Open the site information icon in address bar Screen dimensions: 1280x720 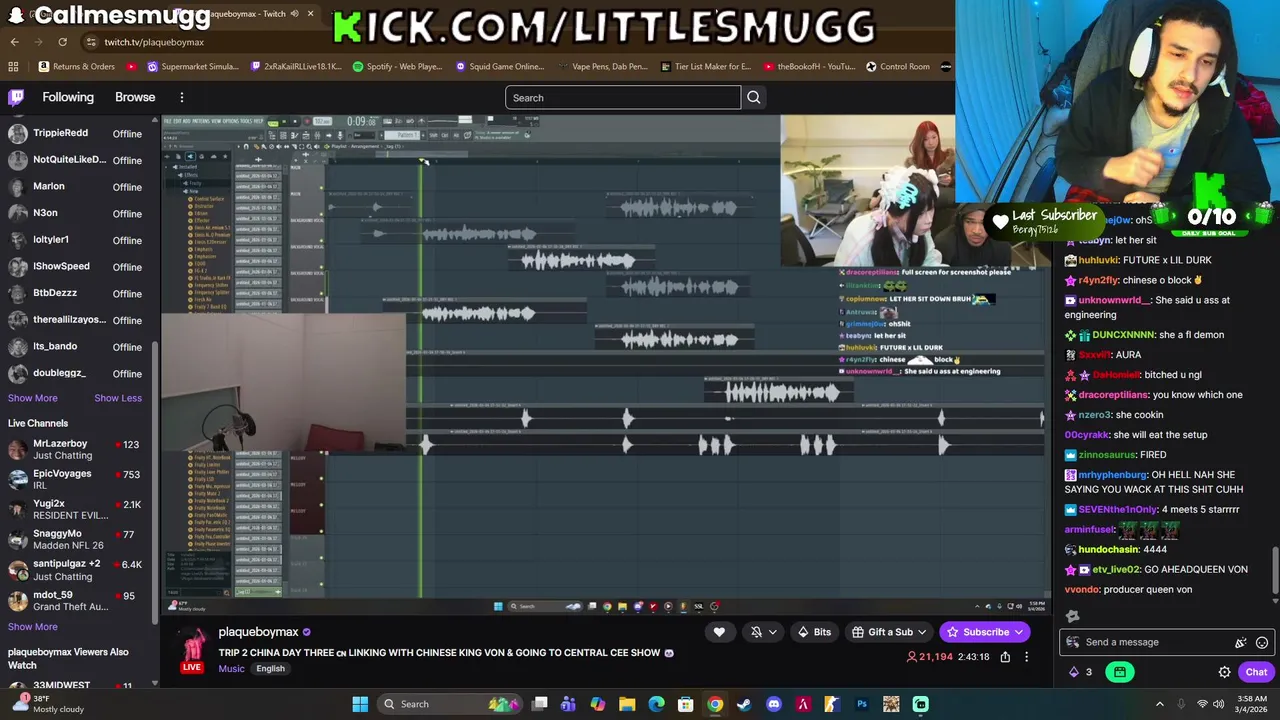(x=91, y=42)
